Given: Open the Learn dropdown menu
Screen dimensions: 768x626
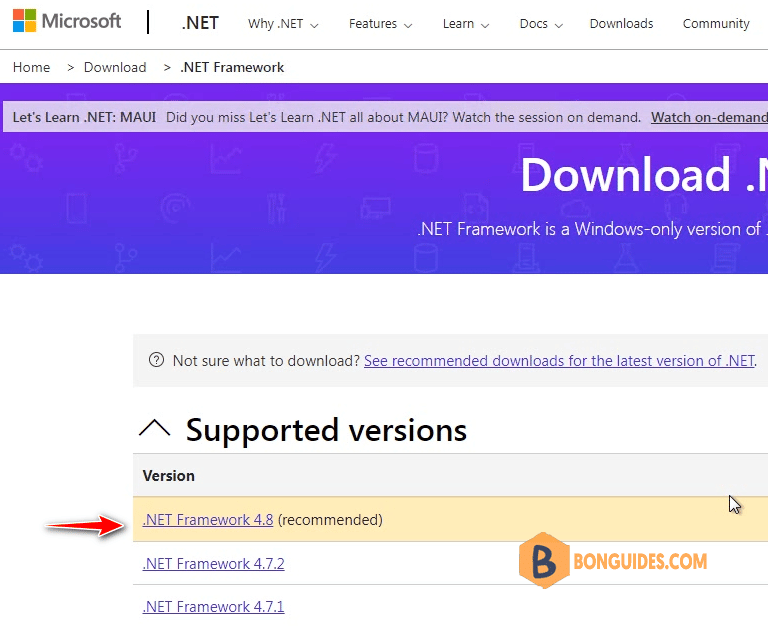Looking at the screenshot, I should (x=466, y=24).
